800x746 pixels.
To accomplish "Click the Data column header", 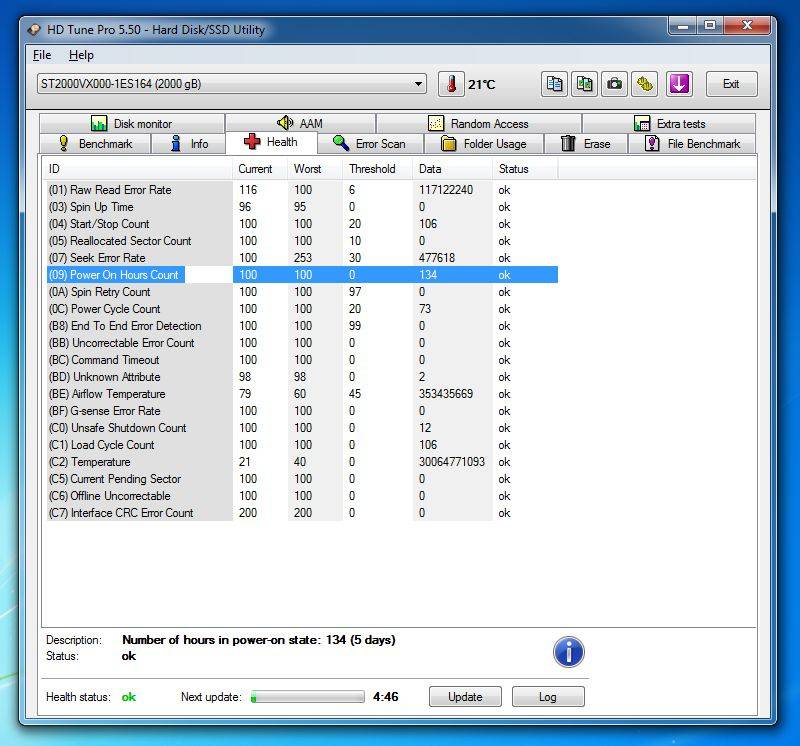I will click(452, 169).
